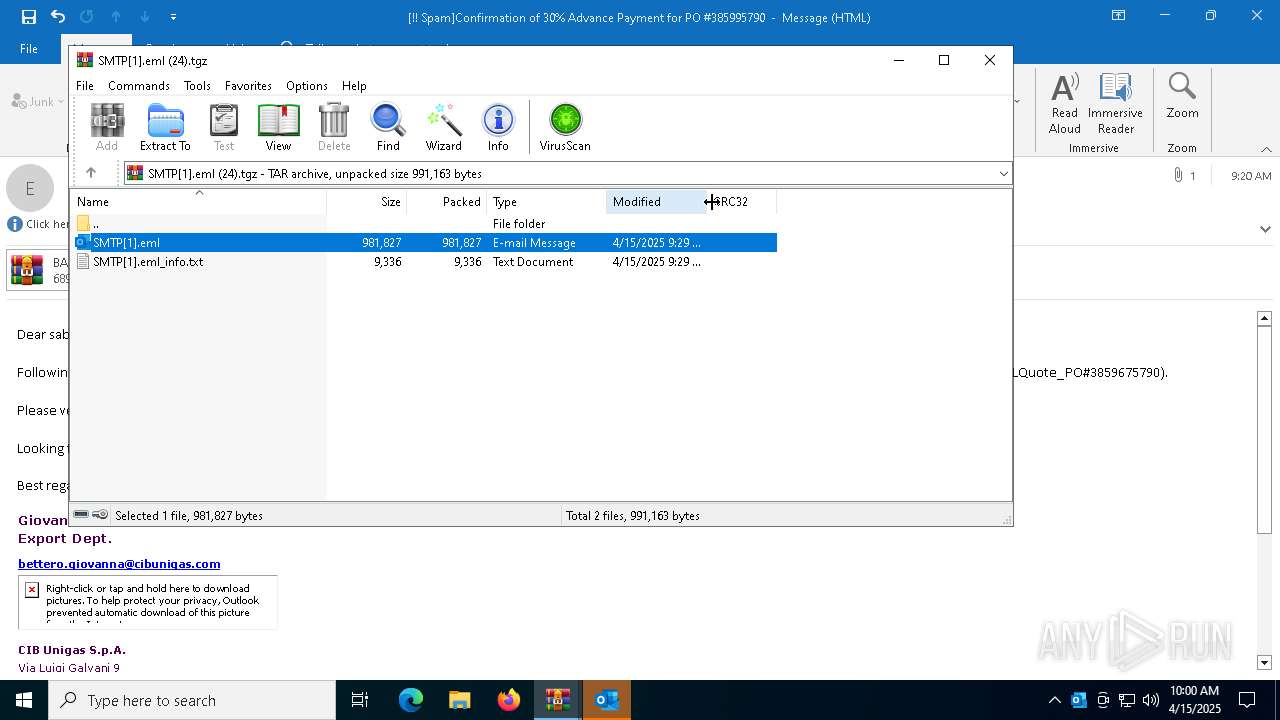
Task: Sort by Modified column header
Action: tap(656, 202)
